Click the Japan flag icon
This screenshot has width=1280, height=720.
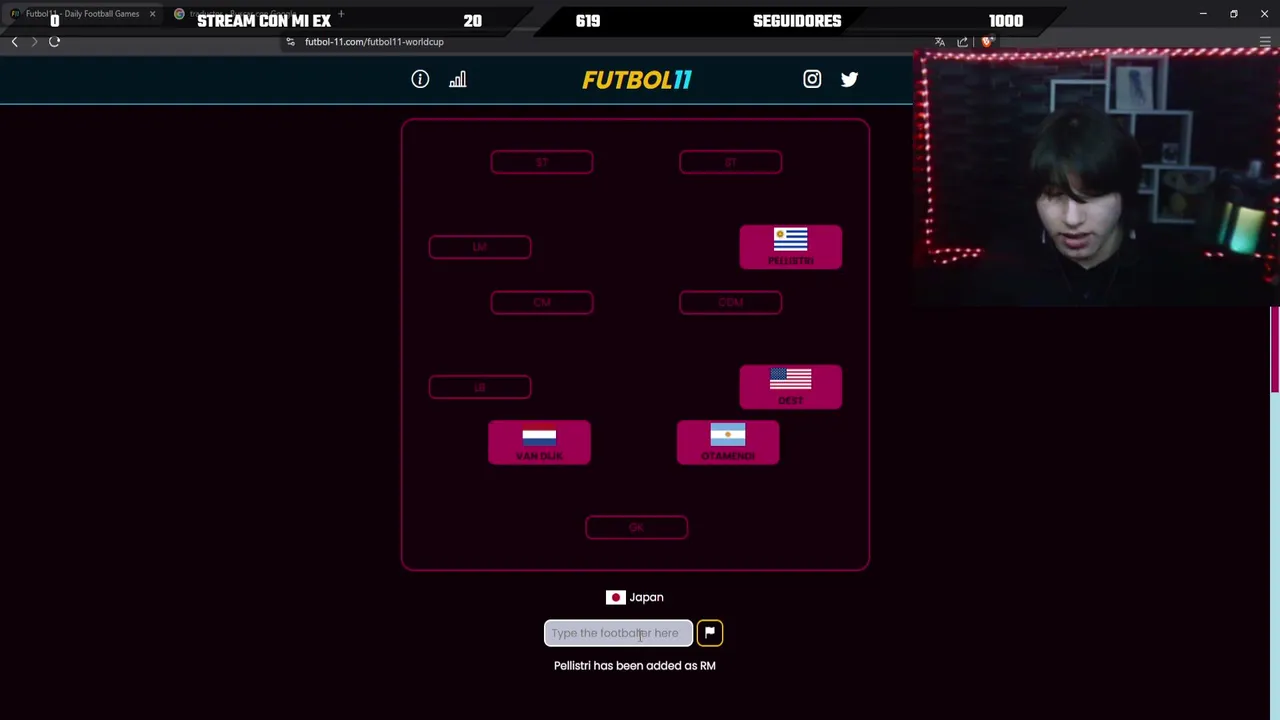tap(615, 597)
